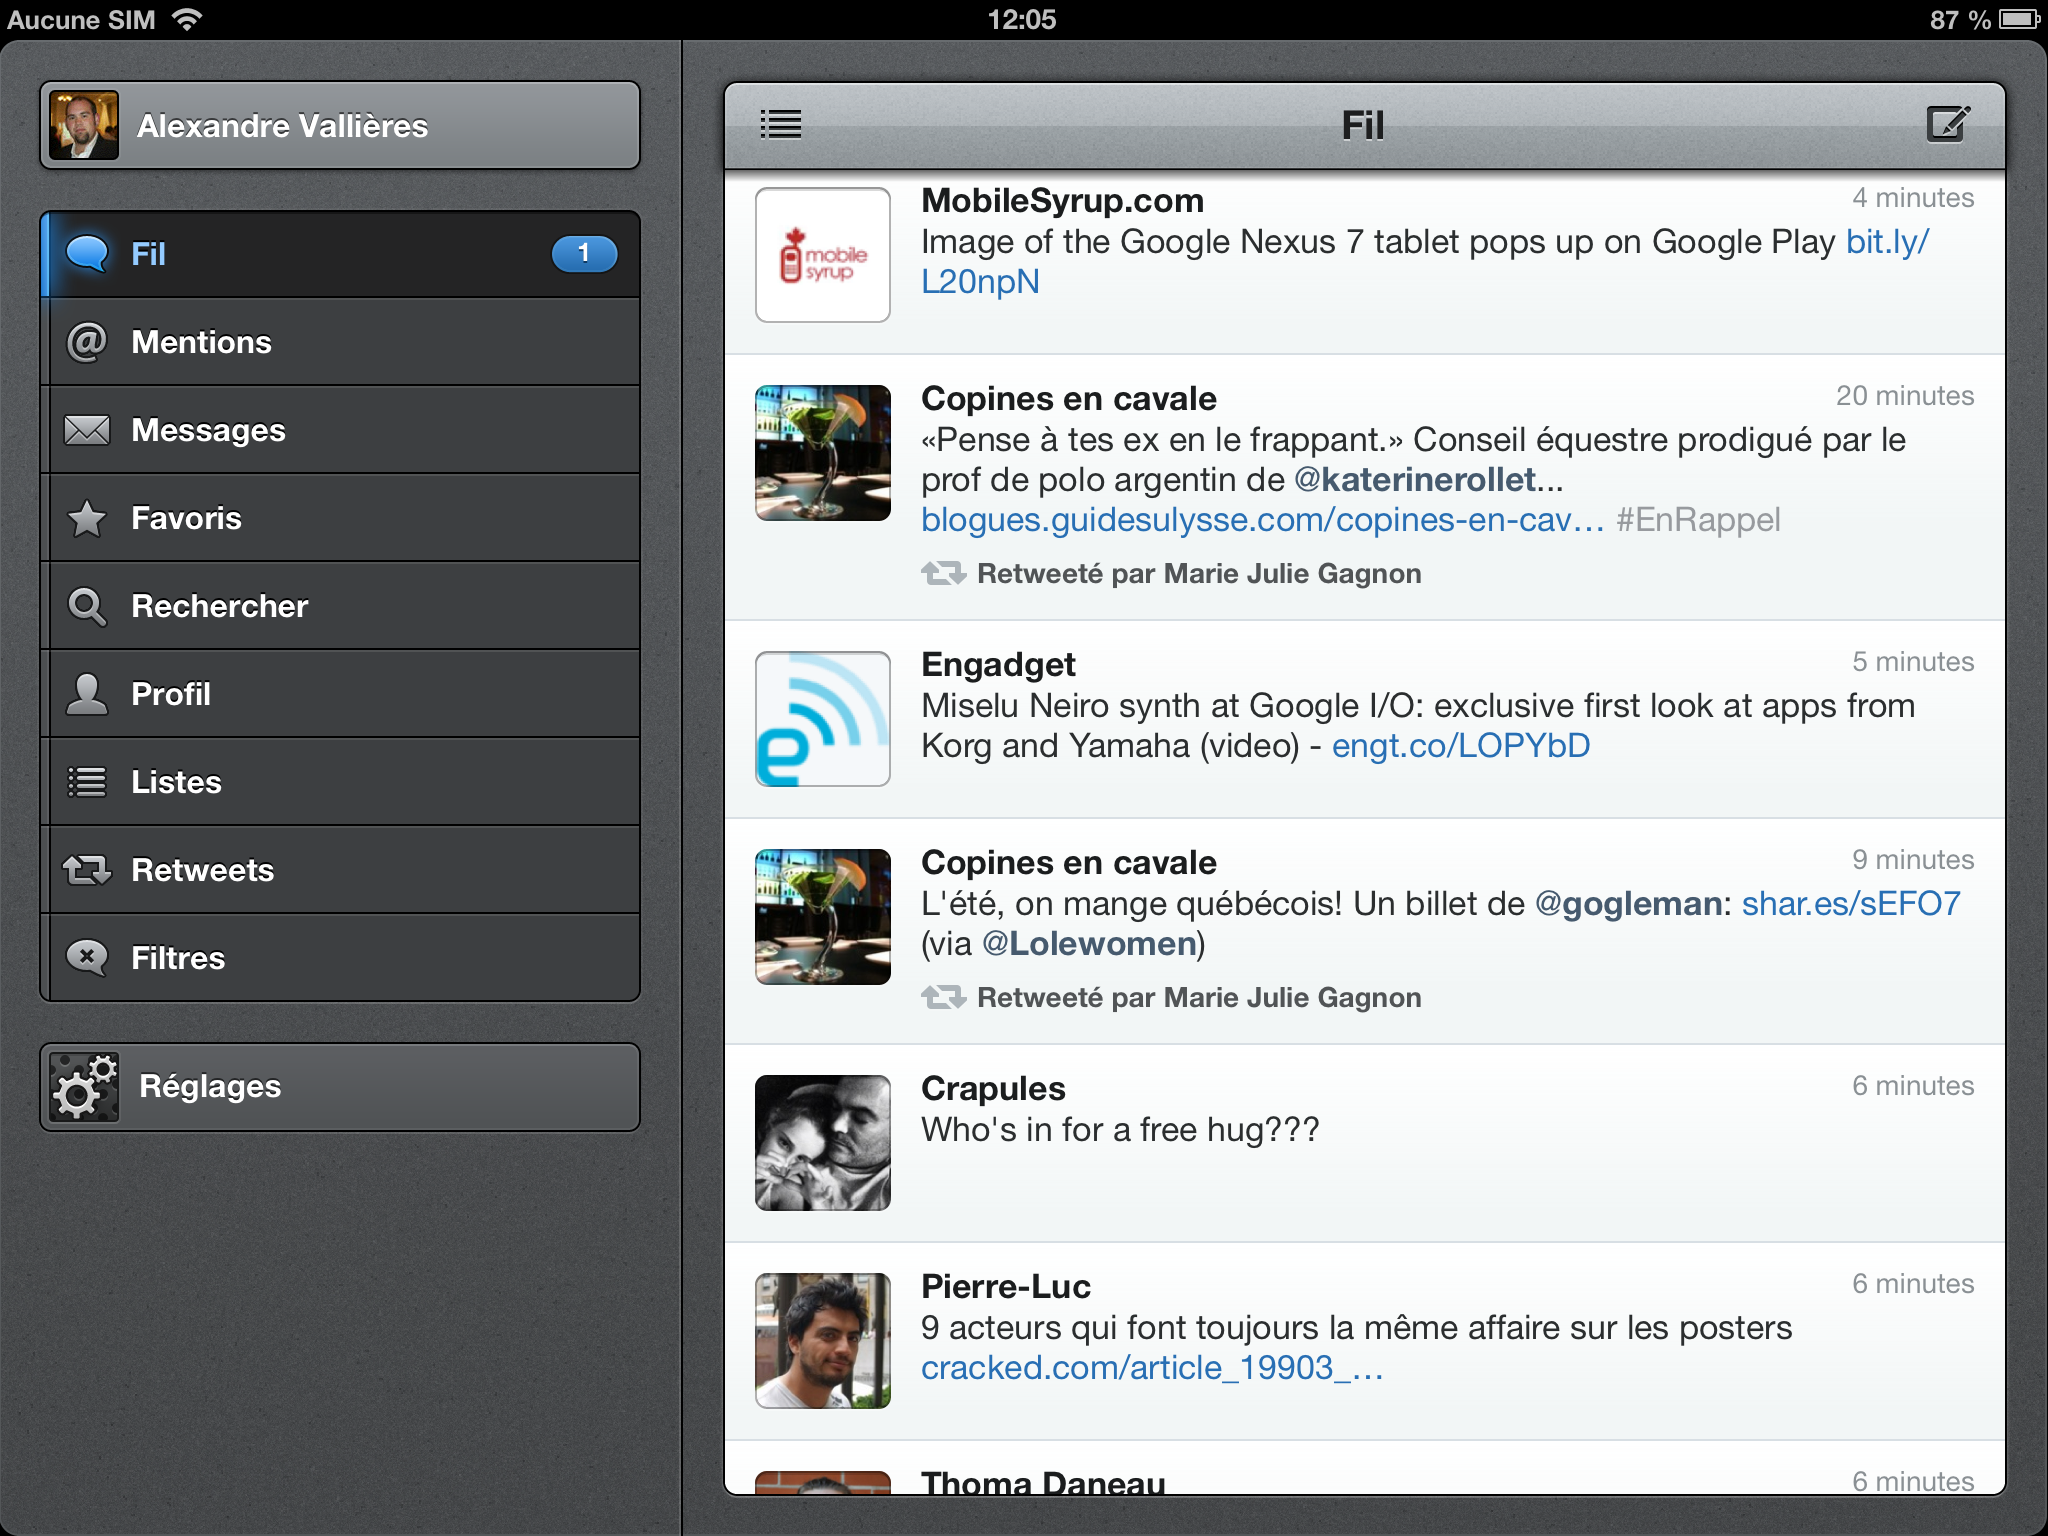2048x1536 pixels.
Task: Tap the list menu icon beside Fil title
Action: tap(781, 125)
